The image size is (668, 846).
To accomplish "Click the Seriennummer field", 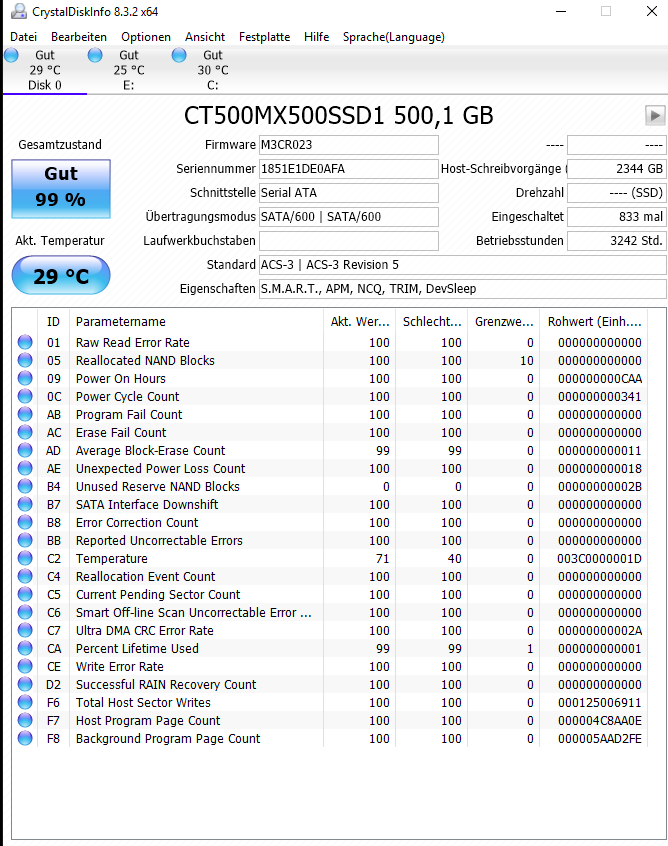I will tap(349, 168).
